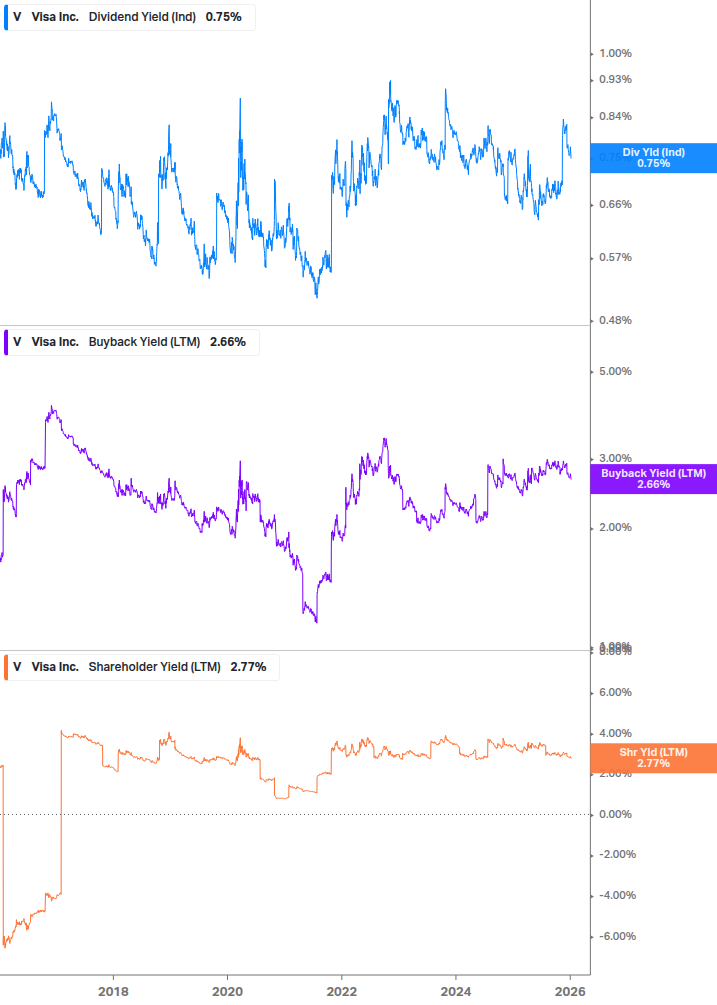Viewport: 717px width, 1005px height.
Task: Click the blue color bar on the Dividend Yield legend
Action: point(6,17)
